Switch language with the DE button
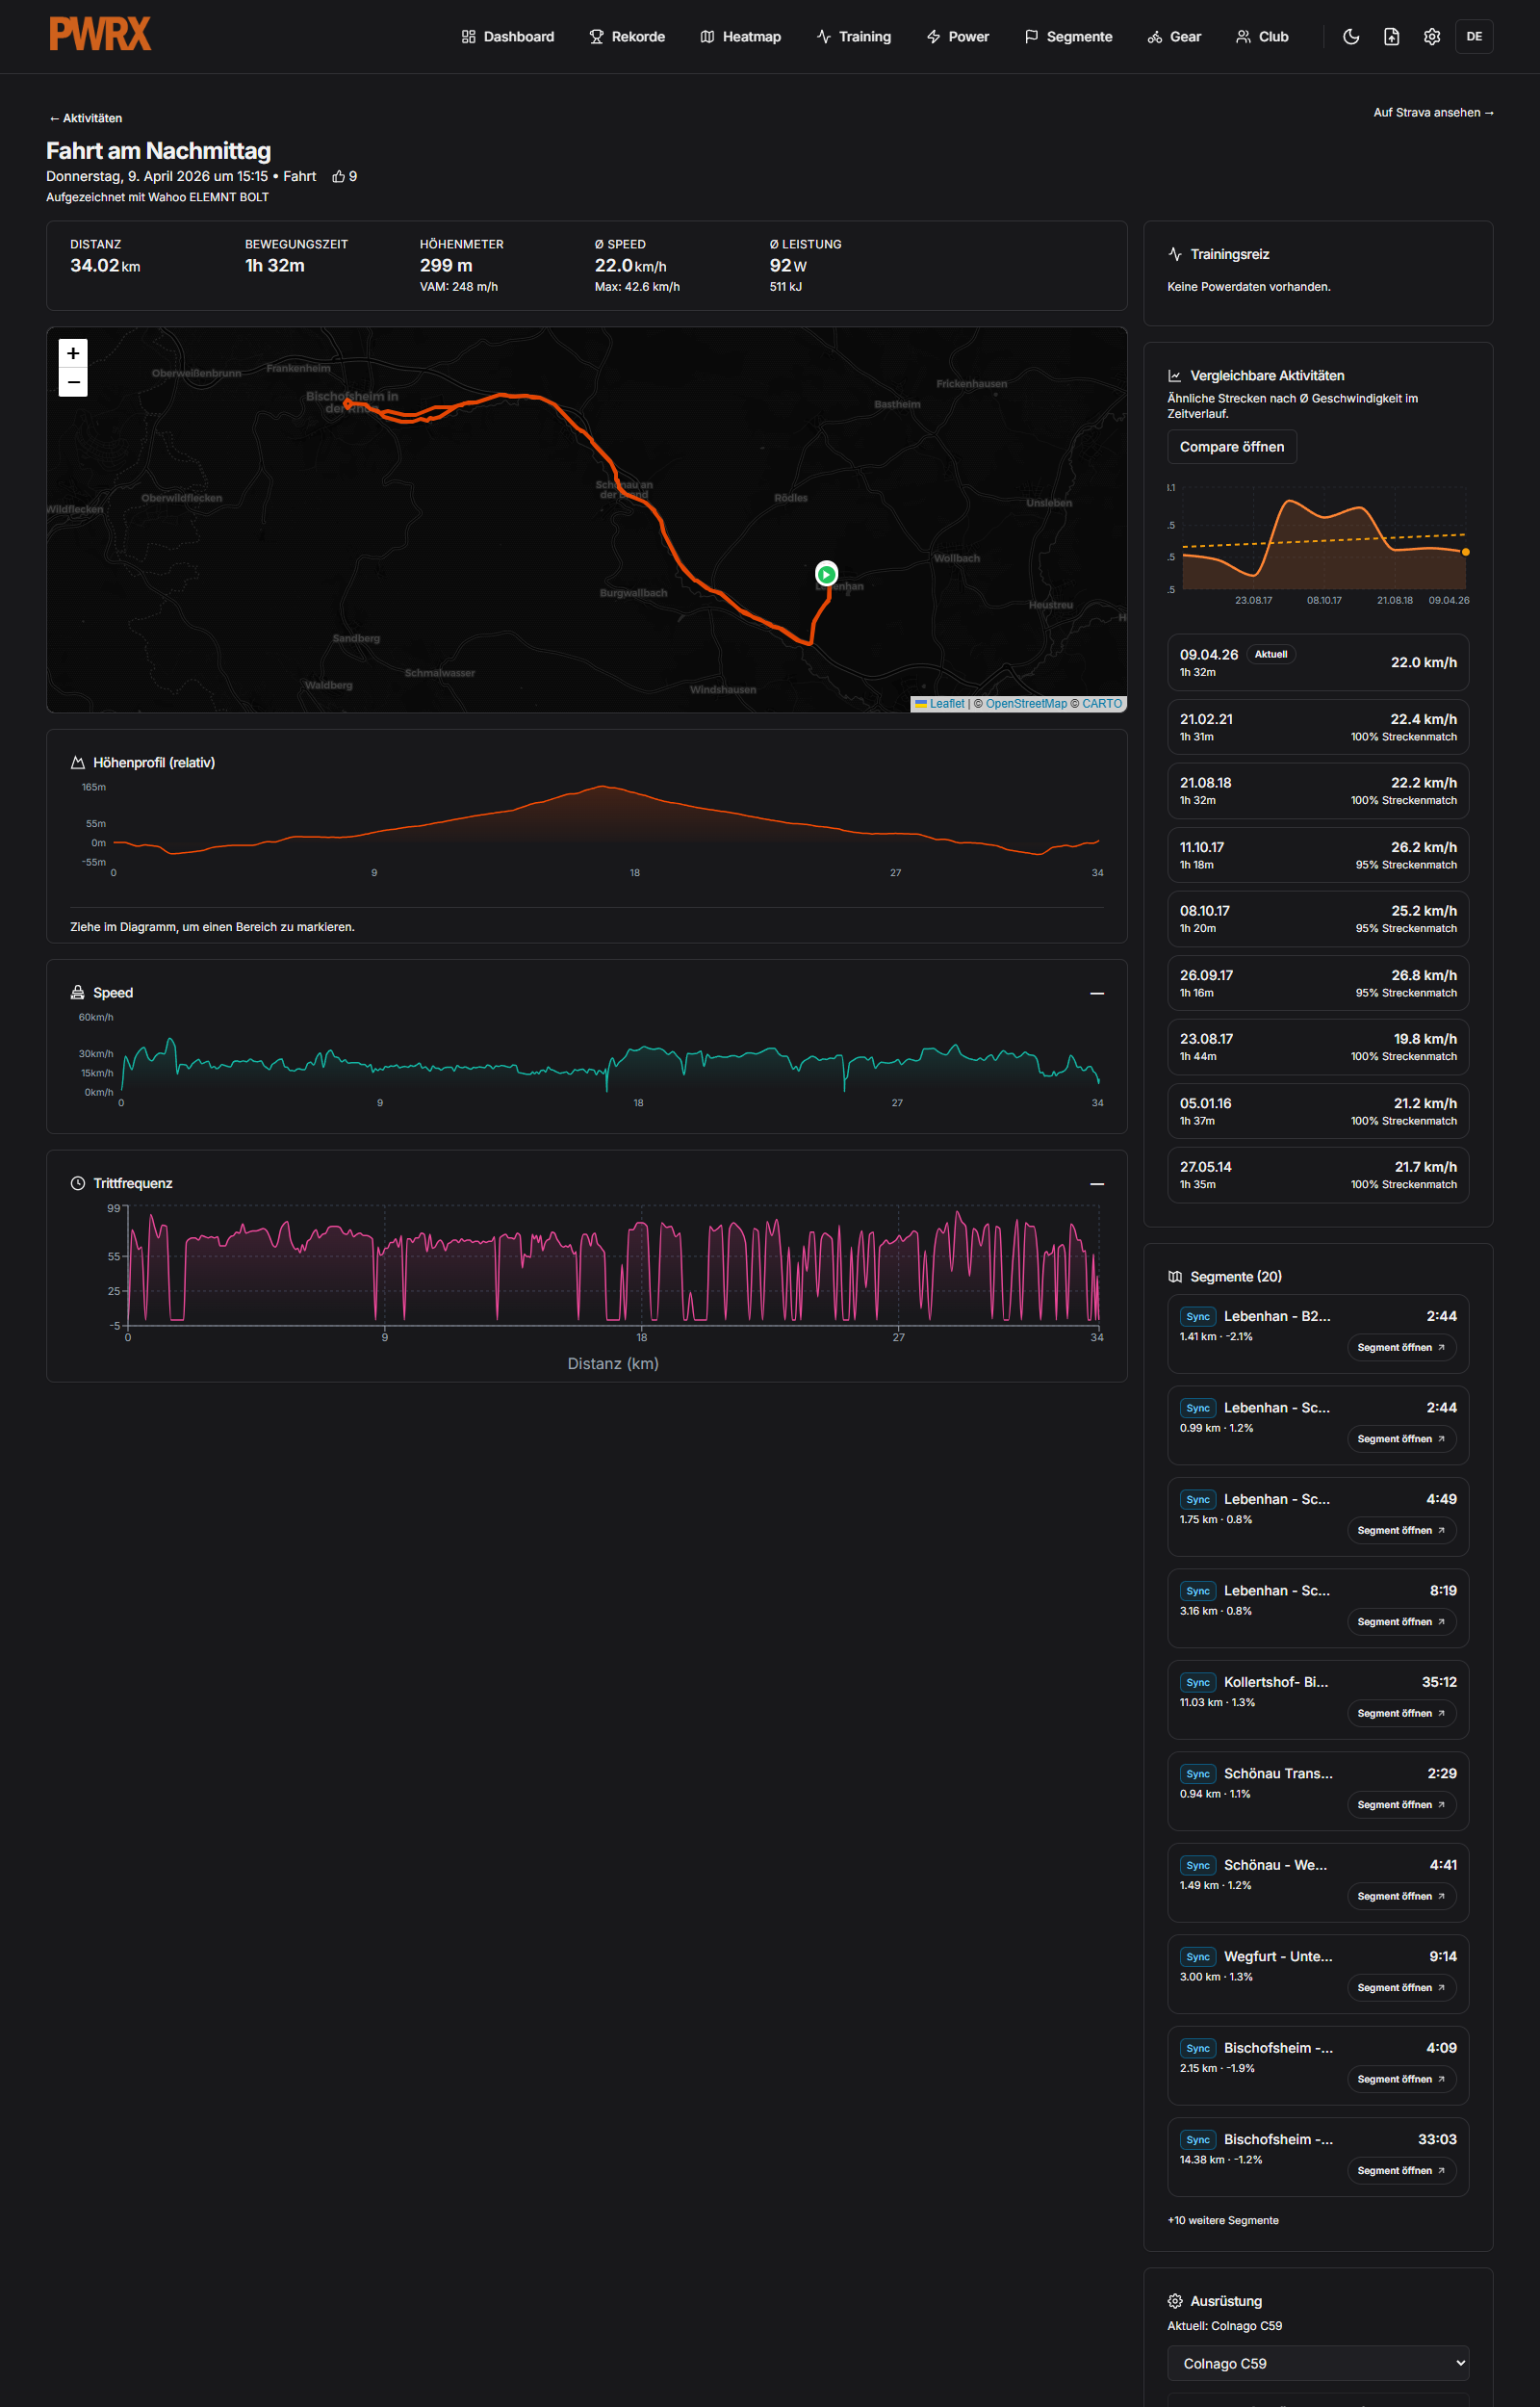This screenshot has height=2407, width=1540. pos(1473,37)
